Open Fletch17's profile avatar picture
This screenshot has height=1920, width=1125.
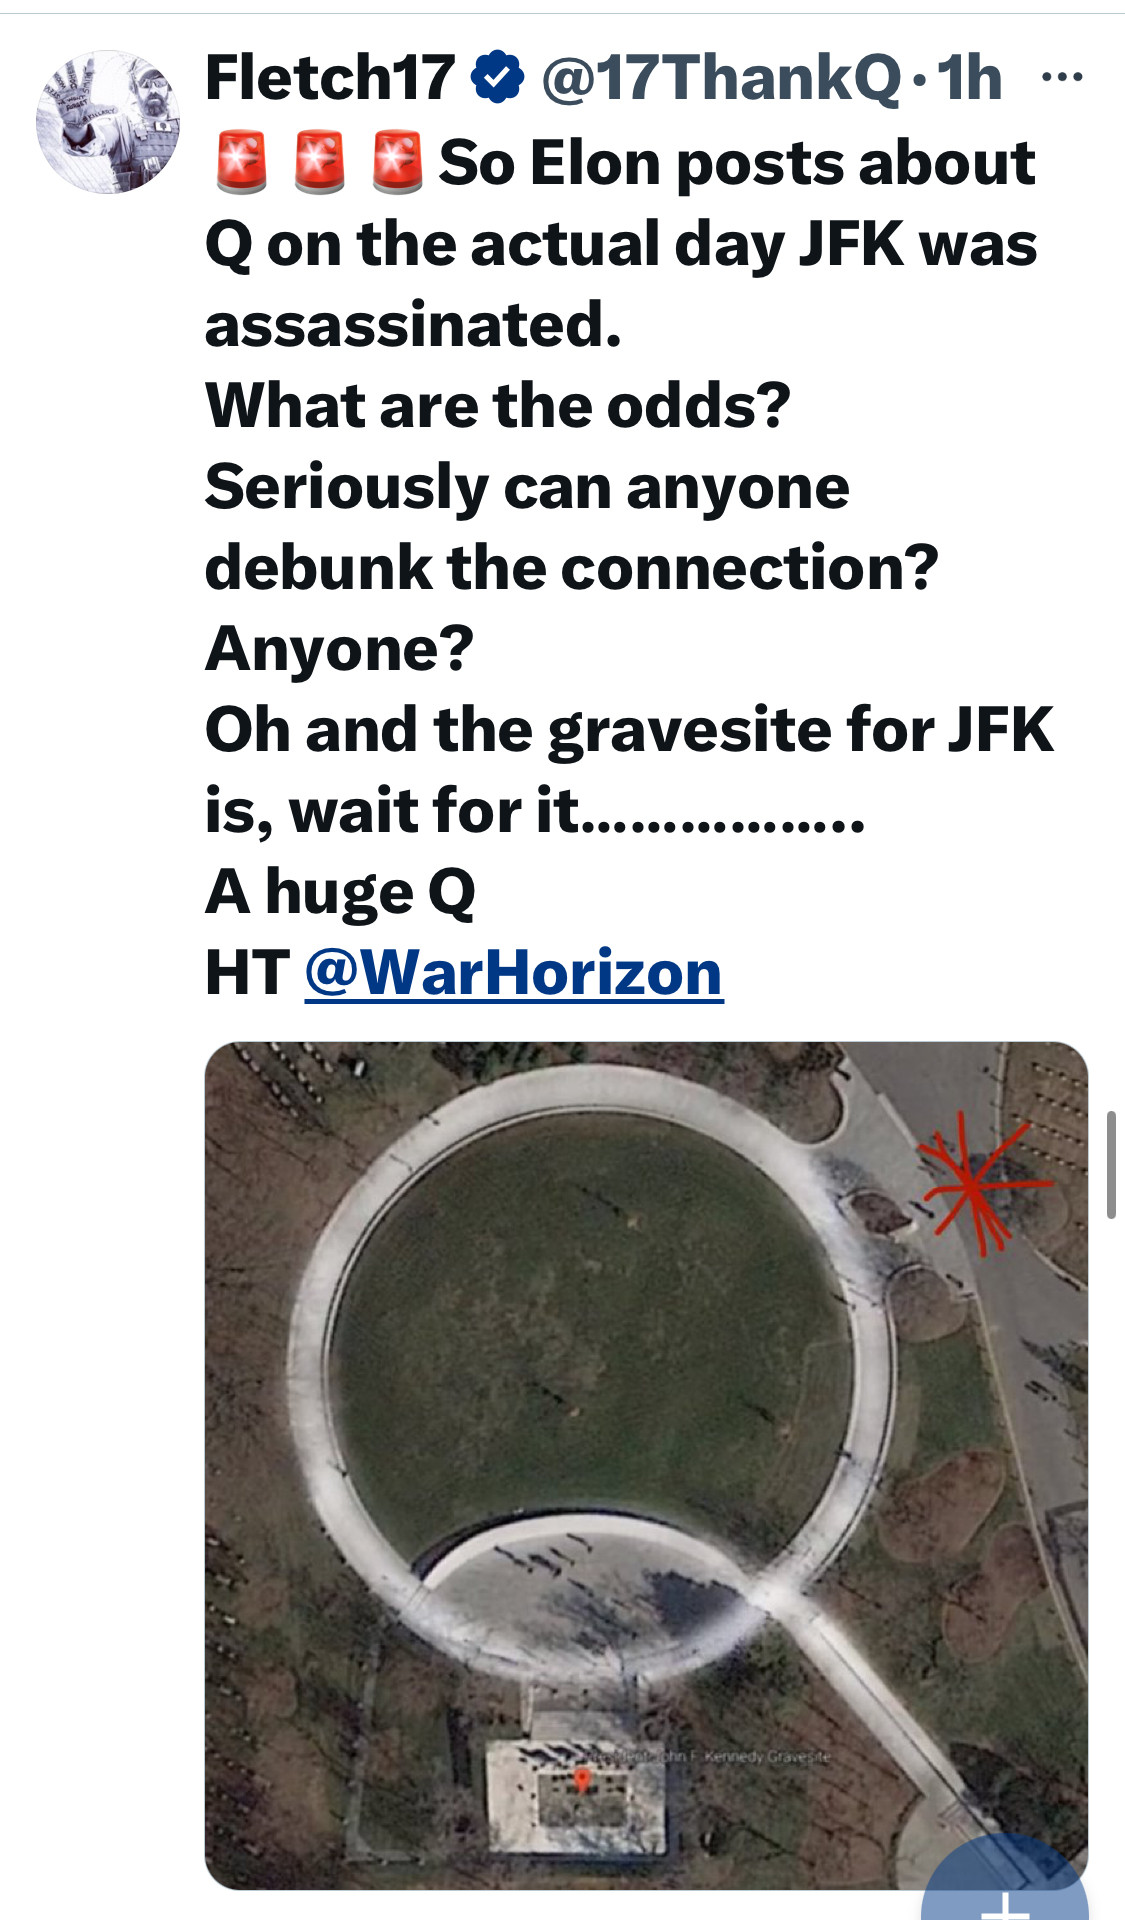109,122
